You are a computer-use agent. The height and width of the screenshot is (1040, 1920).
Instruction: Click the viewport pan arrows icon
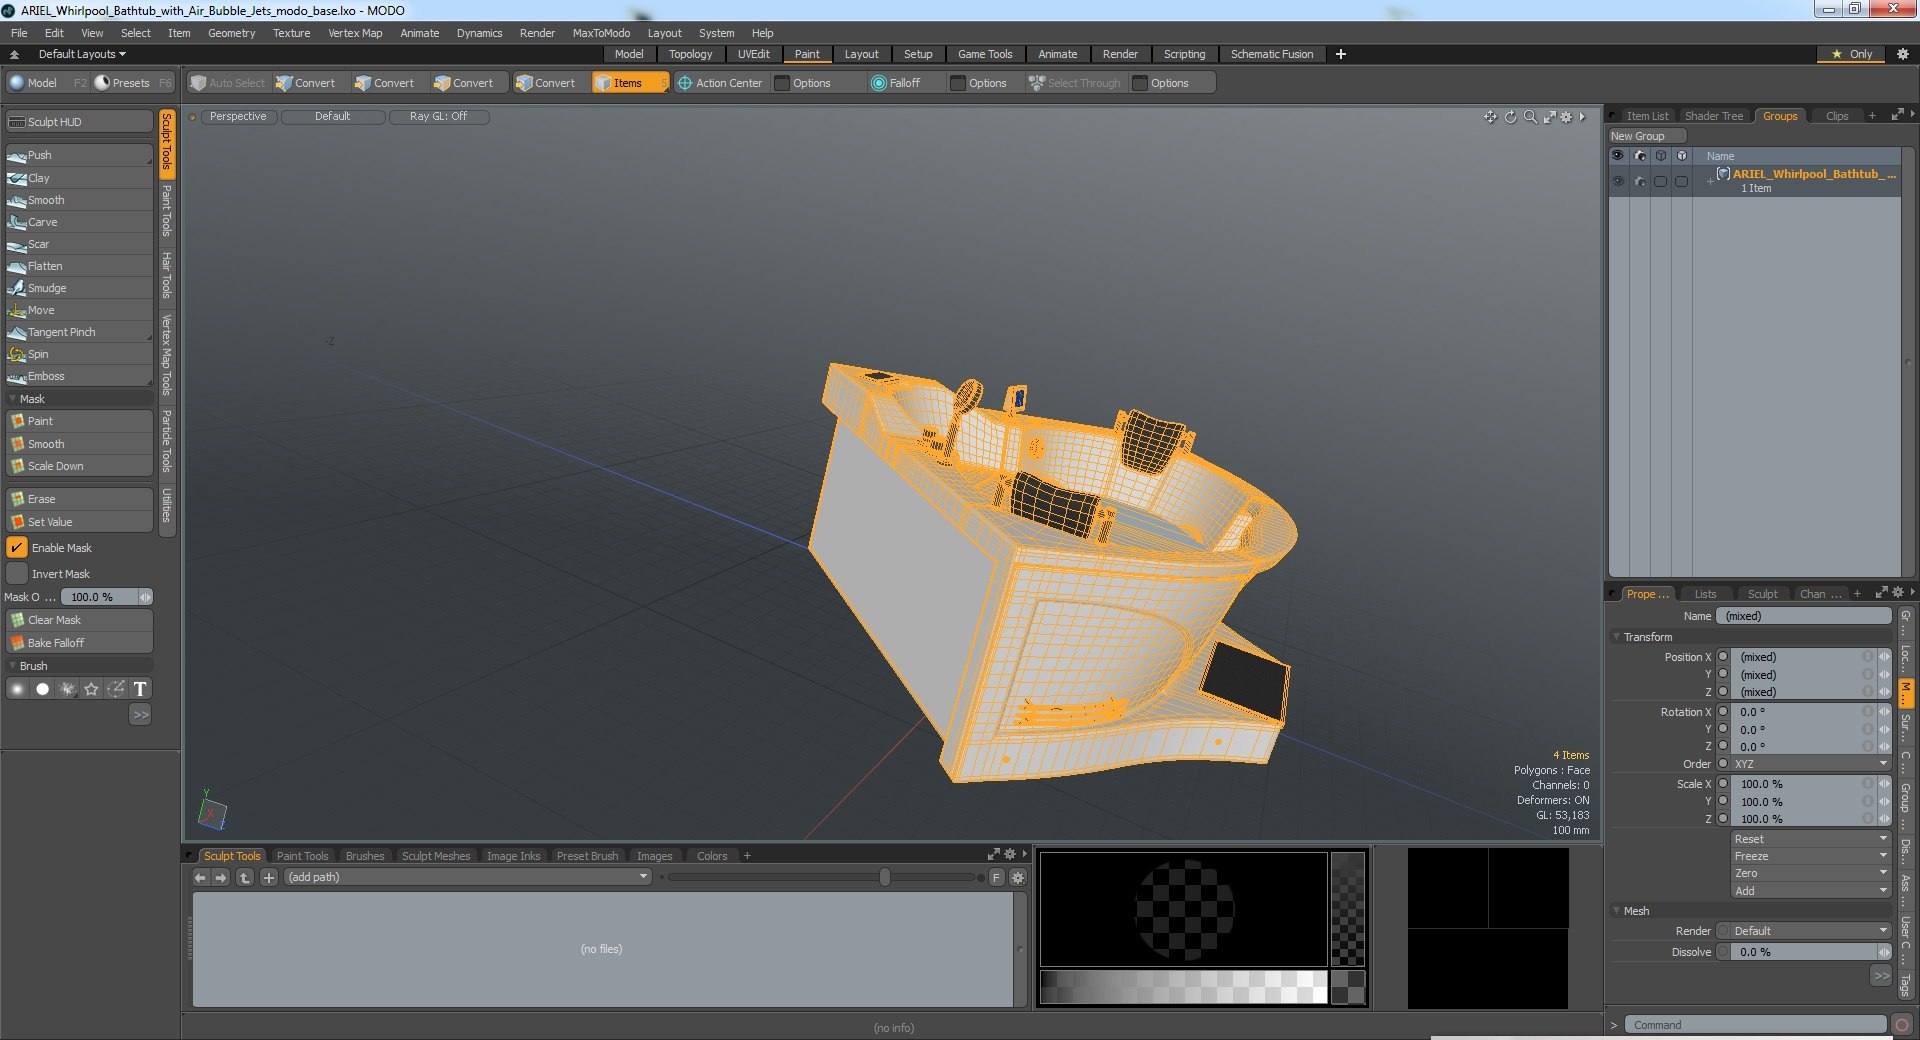pyautogui.click(x=1490, y=117)
